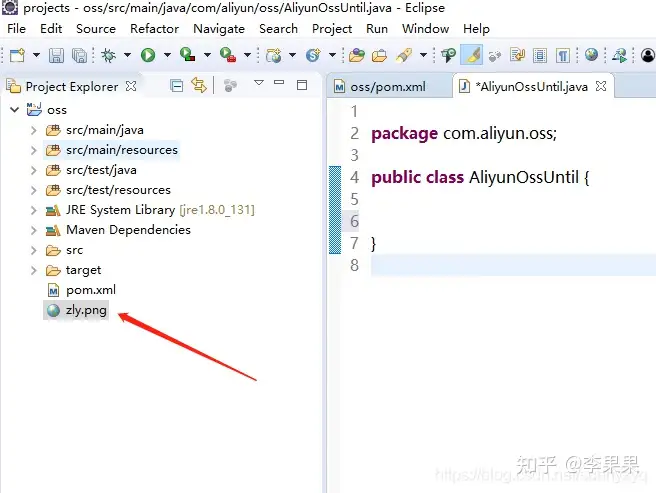Expand the Maven Dependencies node
This screenshot has width=656, height=493.
click(x=34, y=230)
